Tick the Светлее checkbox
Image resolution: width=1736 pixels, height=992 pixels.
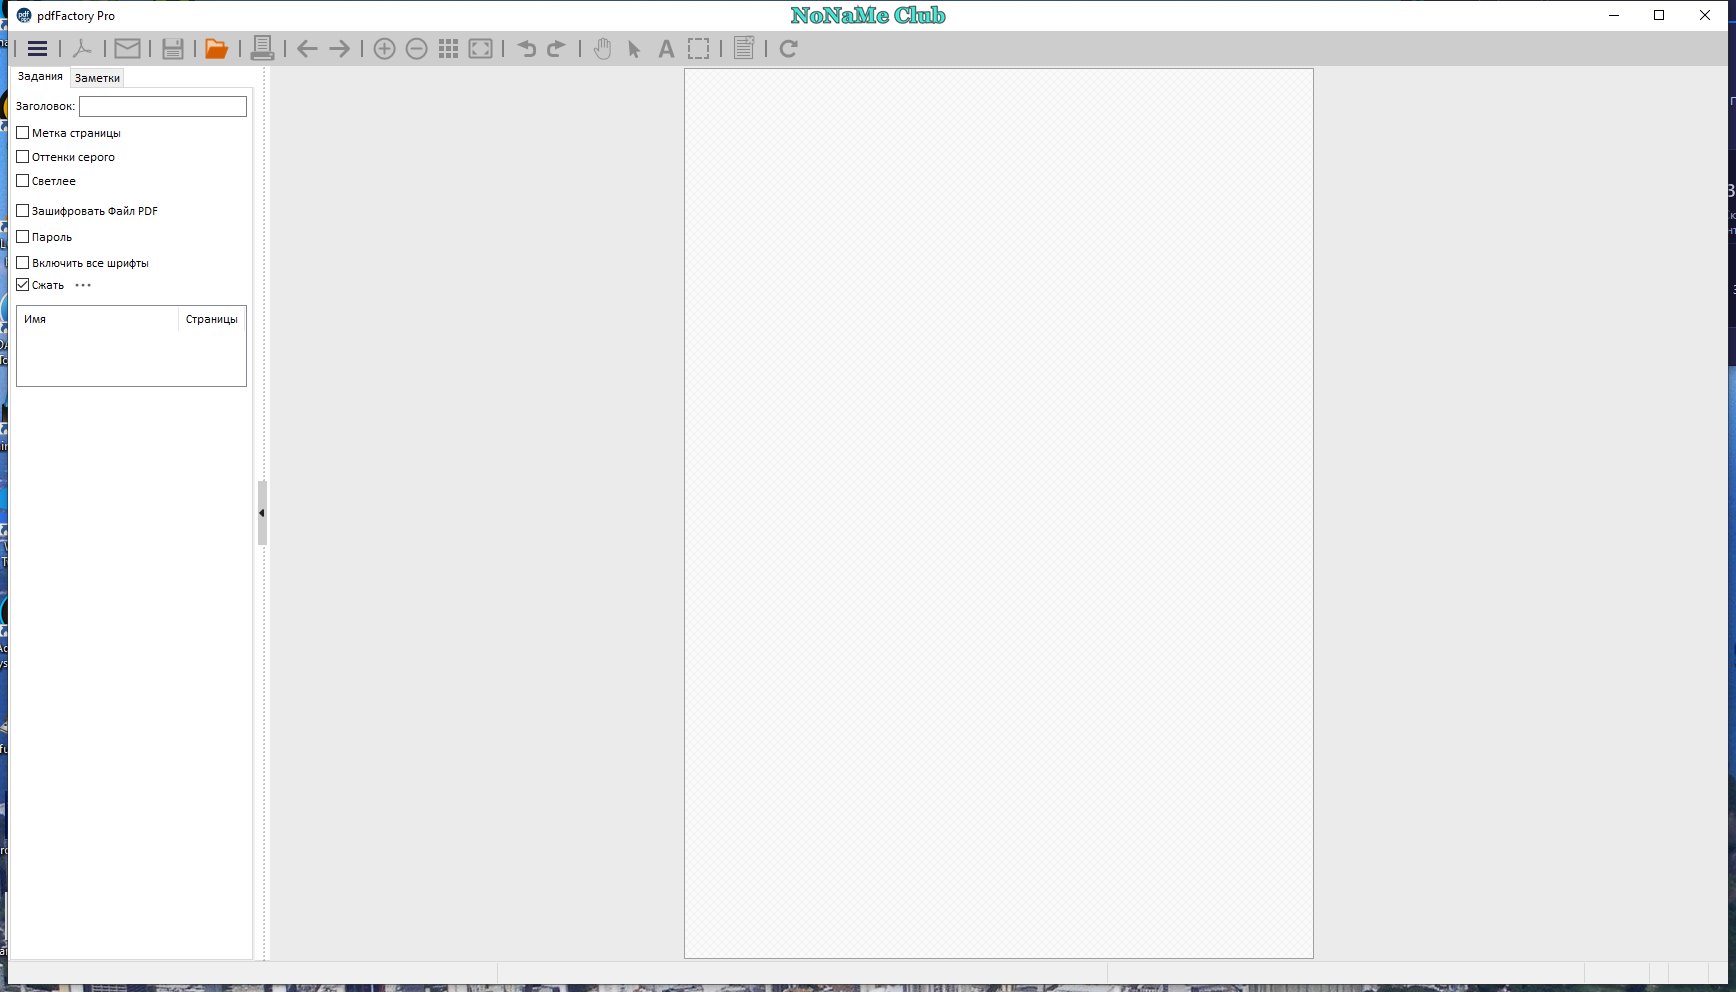point(23,181)
